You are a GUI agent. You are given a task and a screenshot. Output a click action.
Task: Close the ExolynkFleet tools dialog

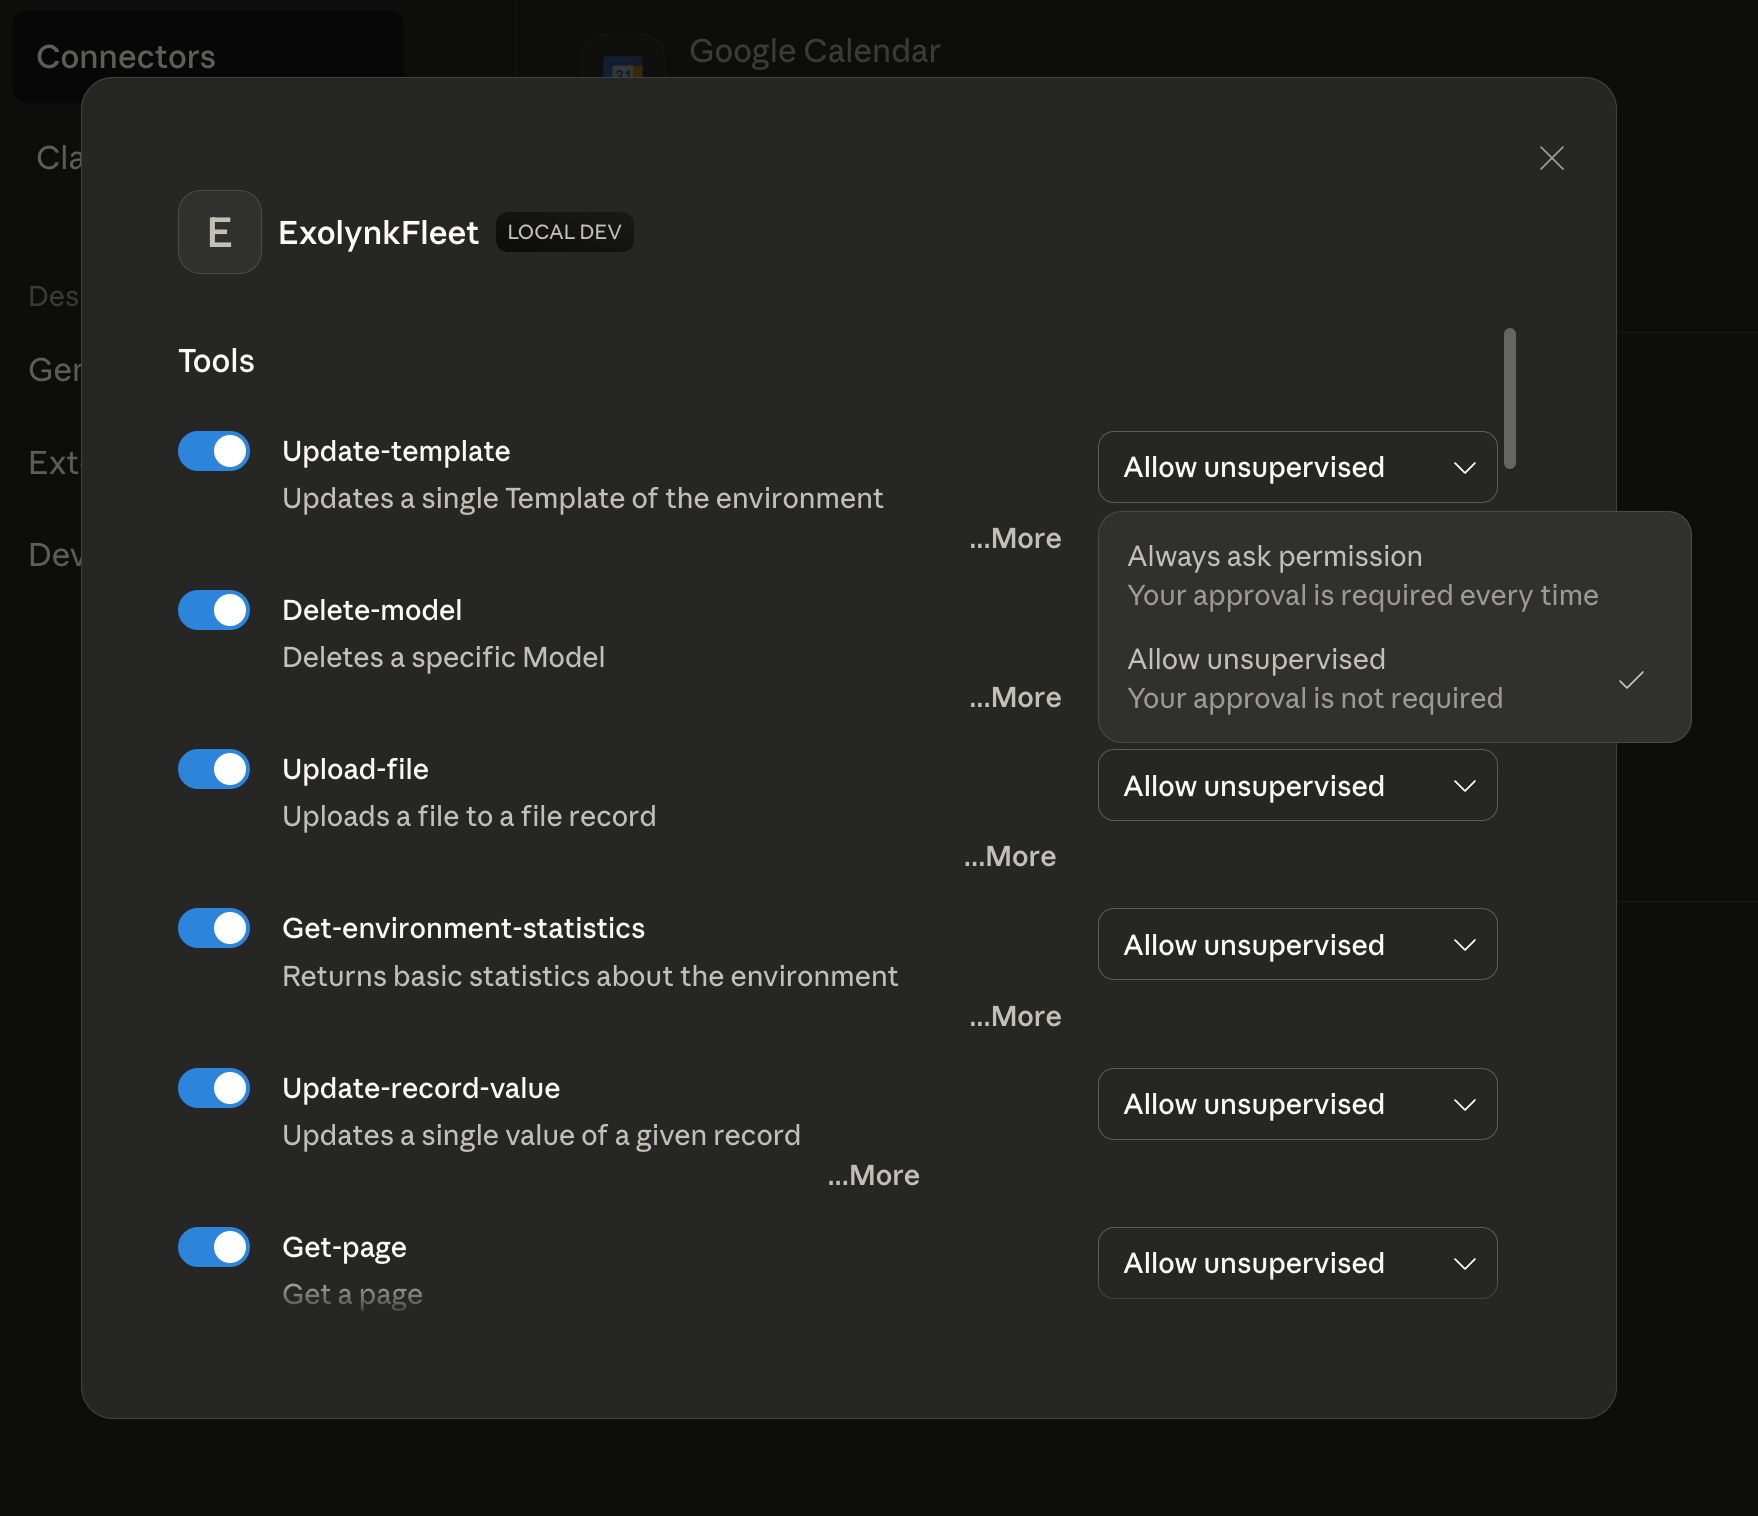pyautogui.click(x=1551, y=158)
